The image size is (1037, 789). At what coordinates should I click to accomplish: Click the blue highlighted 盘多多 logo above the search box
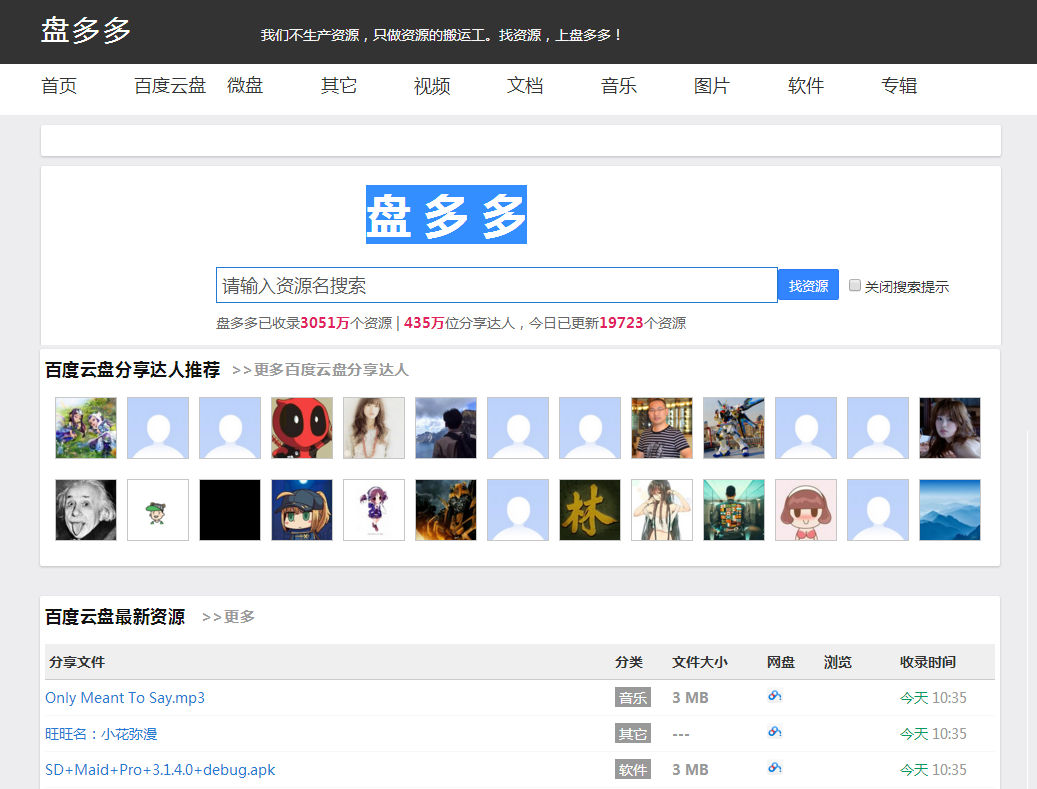click(446, 214)
